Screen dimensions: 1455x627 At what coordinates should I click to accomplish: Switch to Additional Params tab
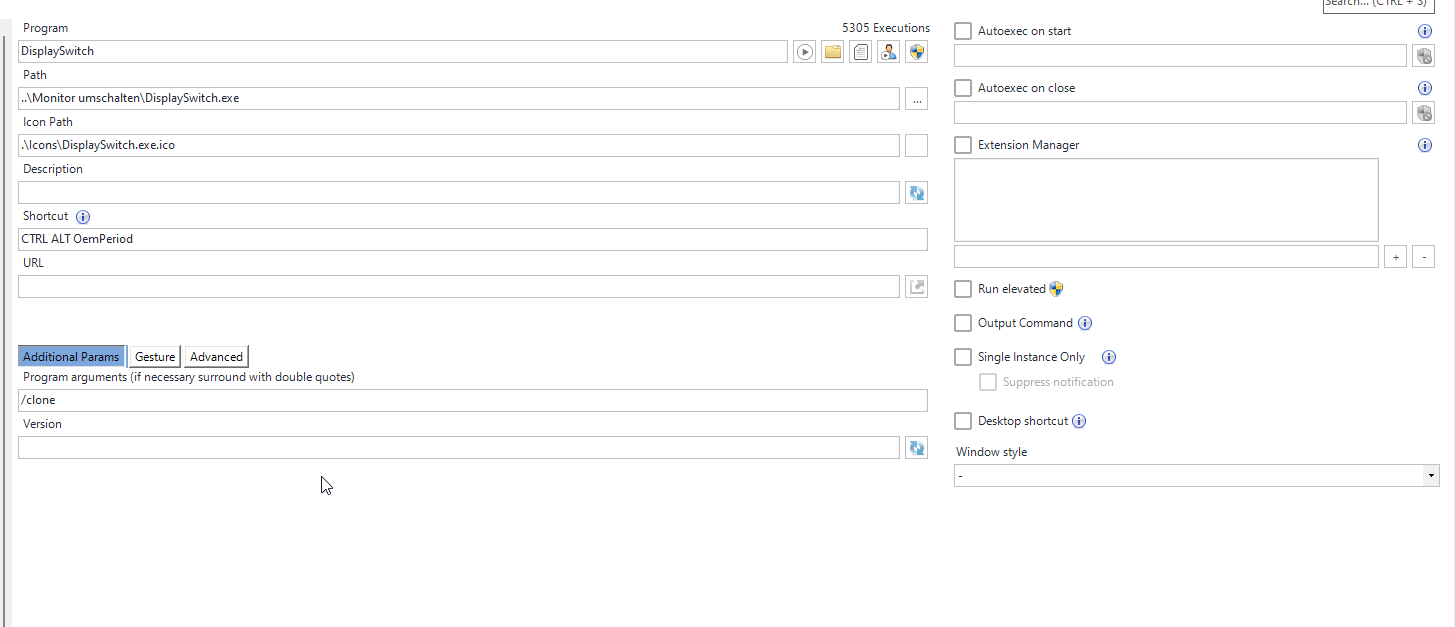[72, 357]
